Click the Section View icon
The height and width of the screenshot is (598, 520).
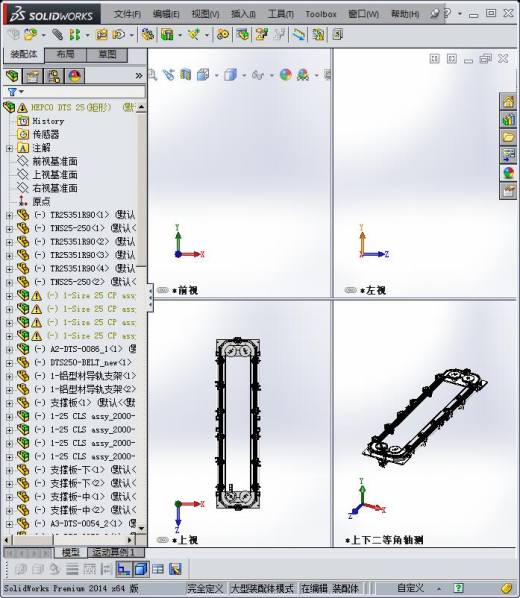186,75
